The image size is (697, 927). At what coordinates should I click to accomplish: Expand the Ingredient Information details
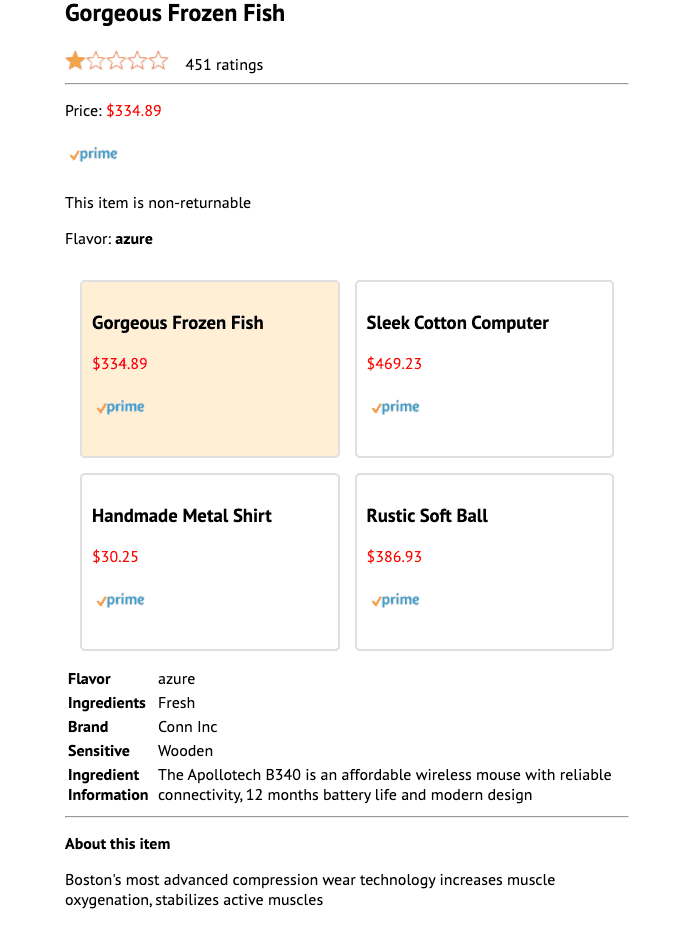tap(107, 784)
